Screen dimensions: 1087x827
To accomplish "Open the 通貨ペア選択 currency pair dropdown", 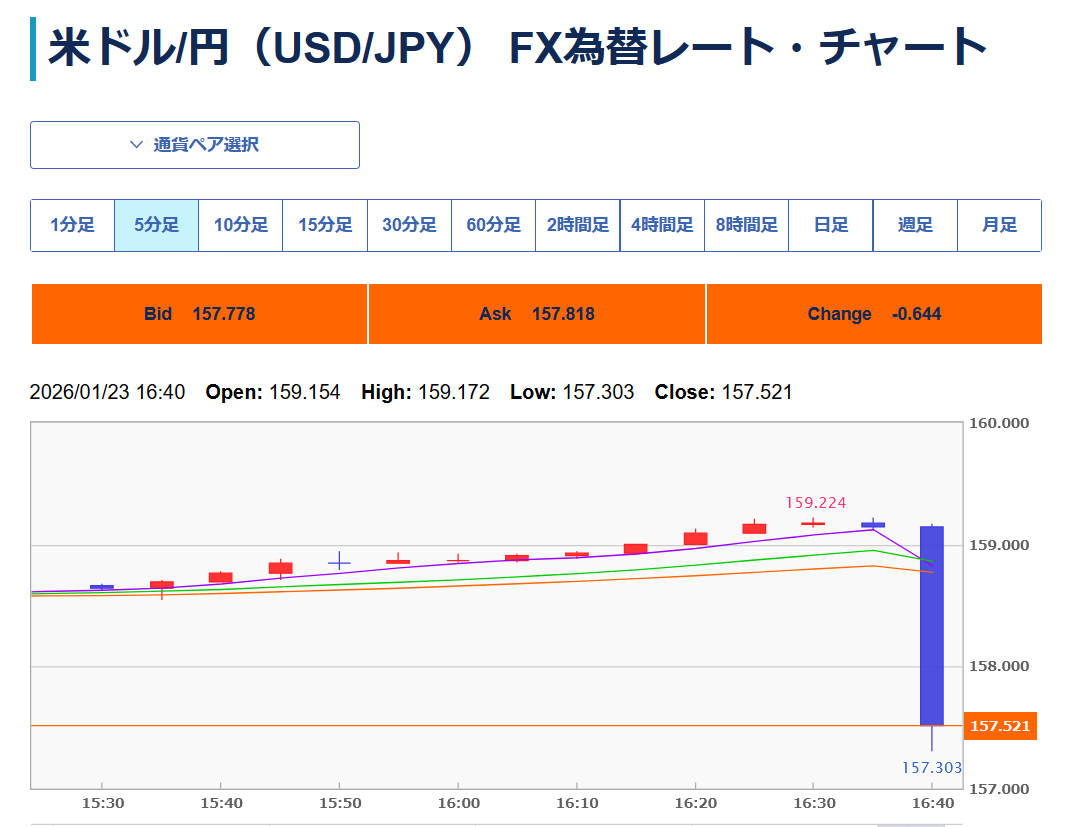I will click(x=195, y=145).
